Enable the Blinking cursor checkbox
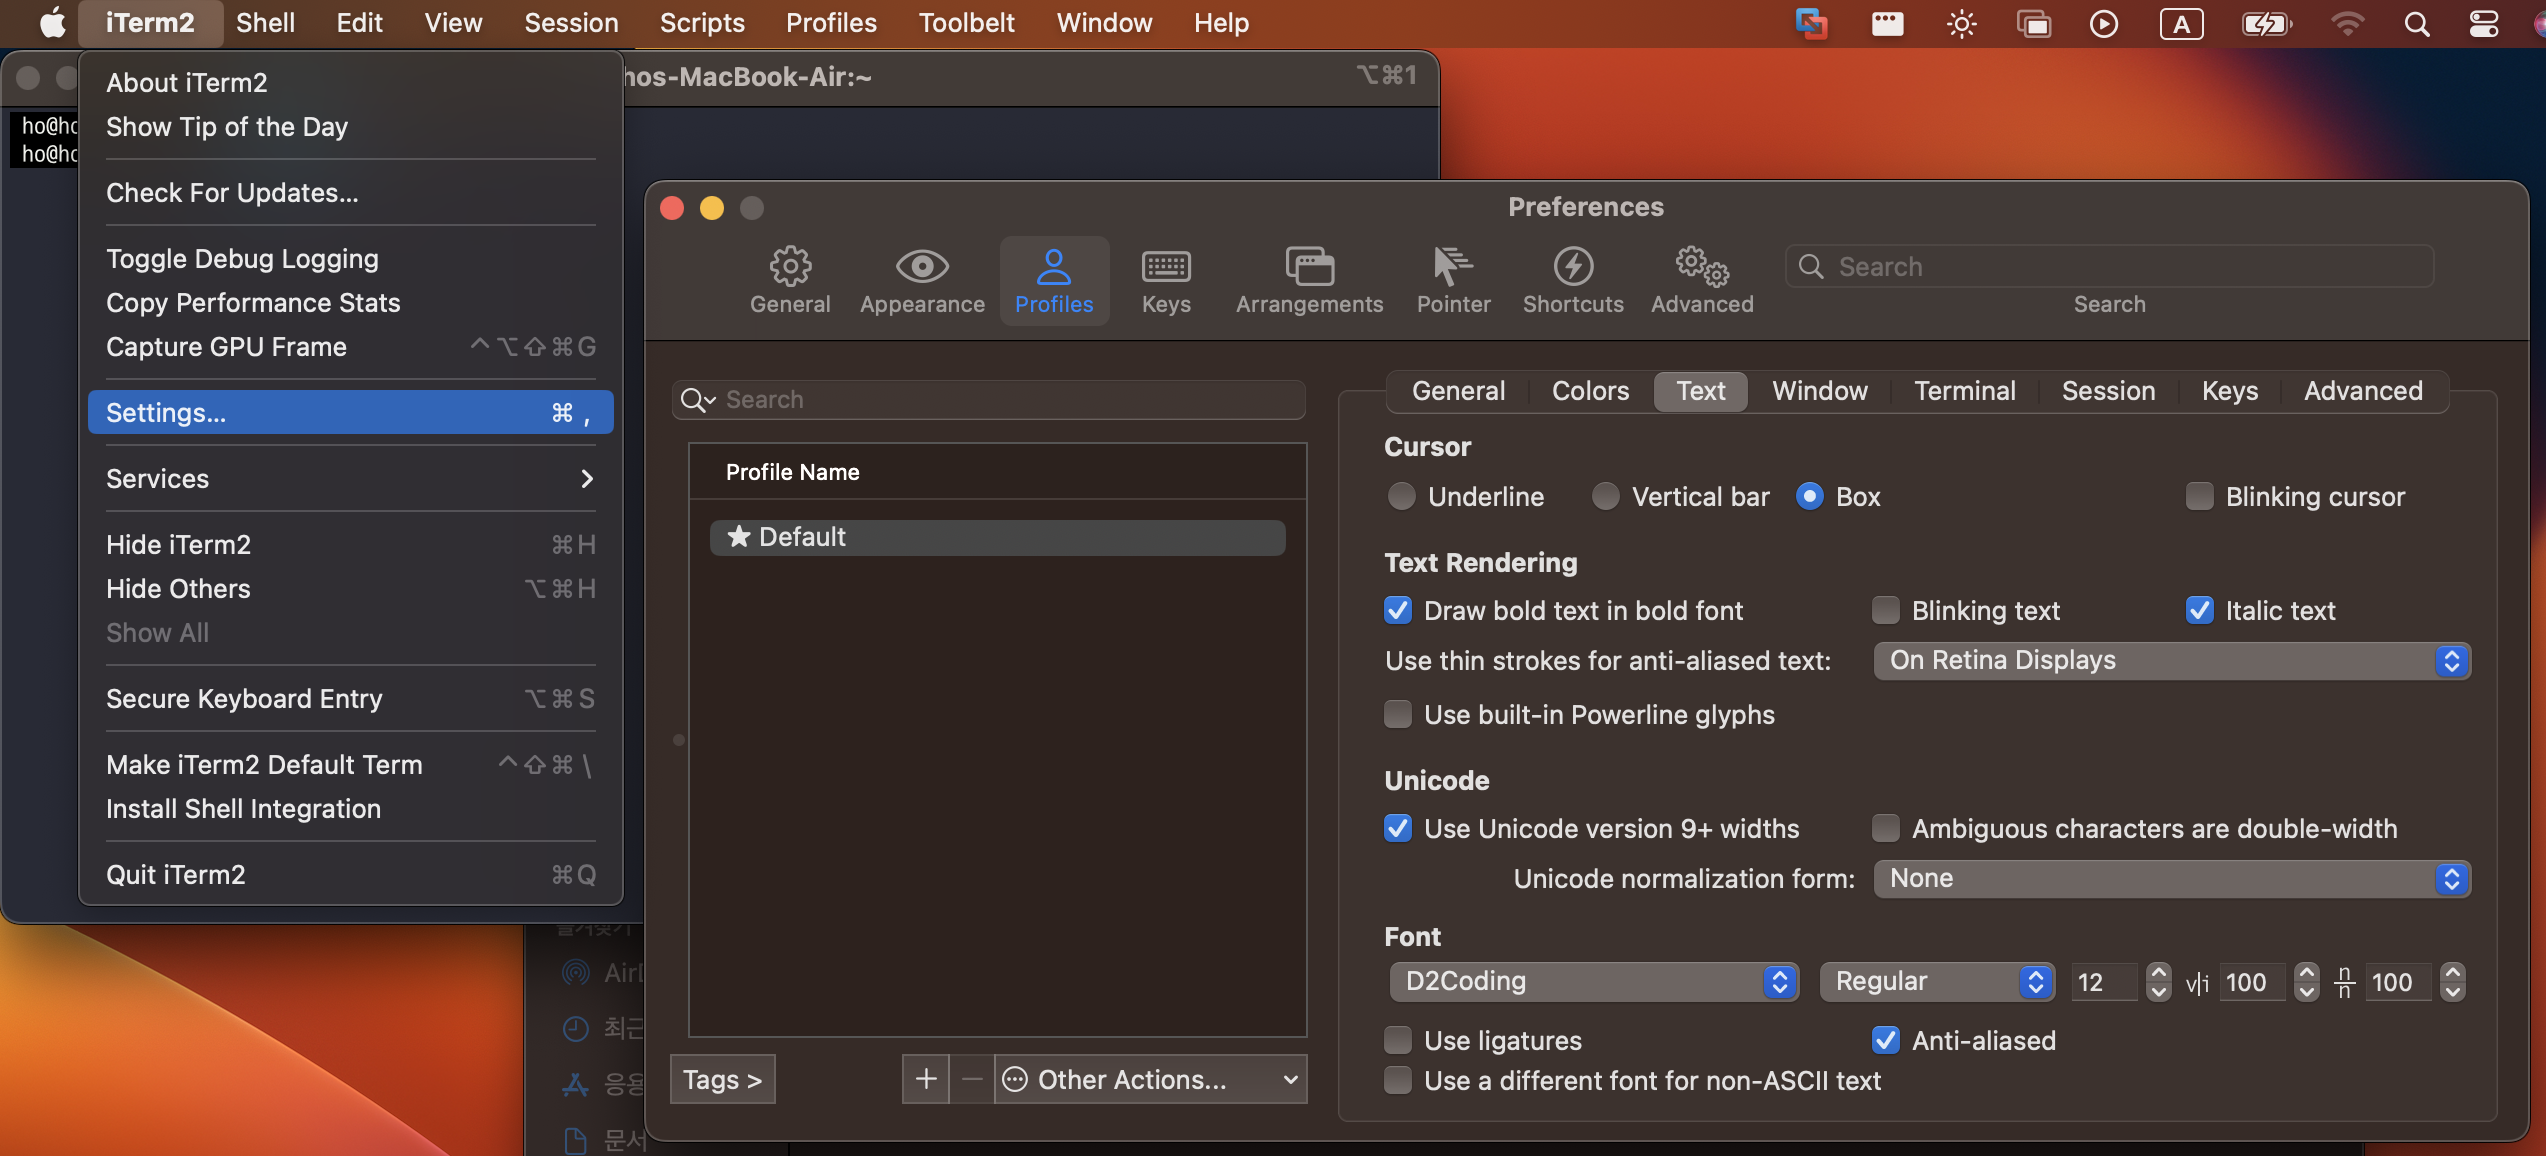 (2199, 497)
